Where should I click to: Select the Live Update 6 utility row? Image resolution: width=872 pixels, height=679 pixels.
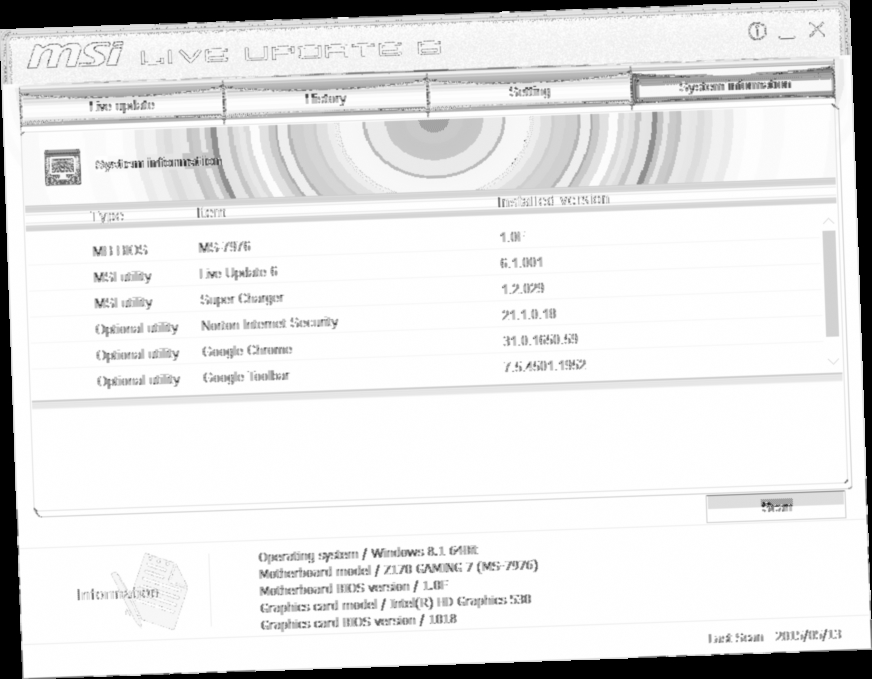[300, 270]
